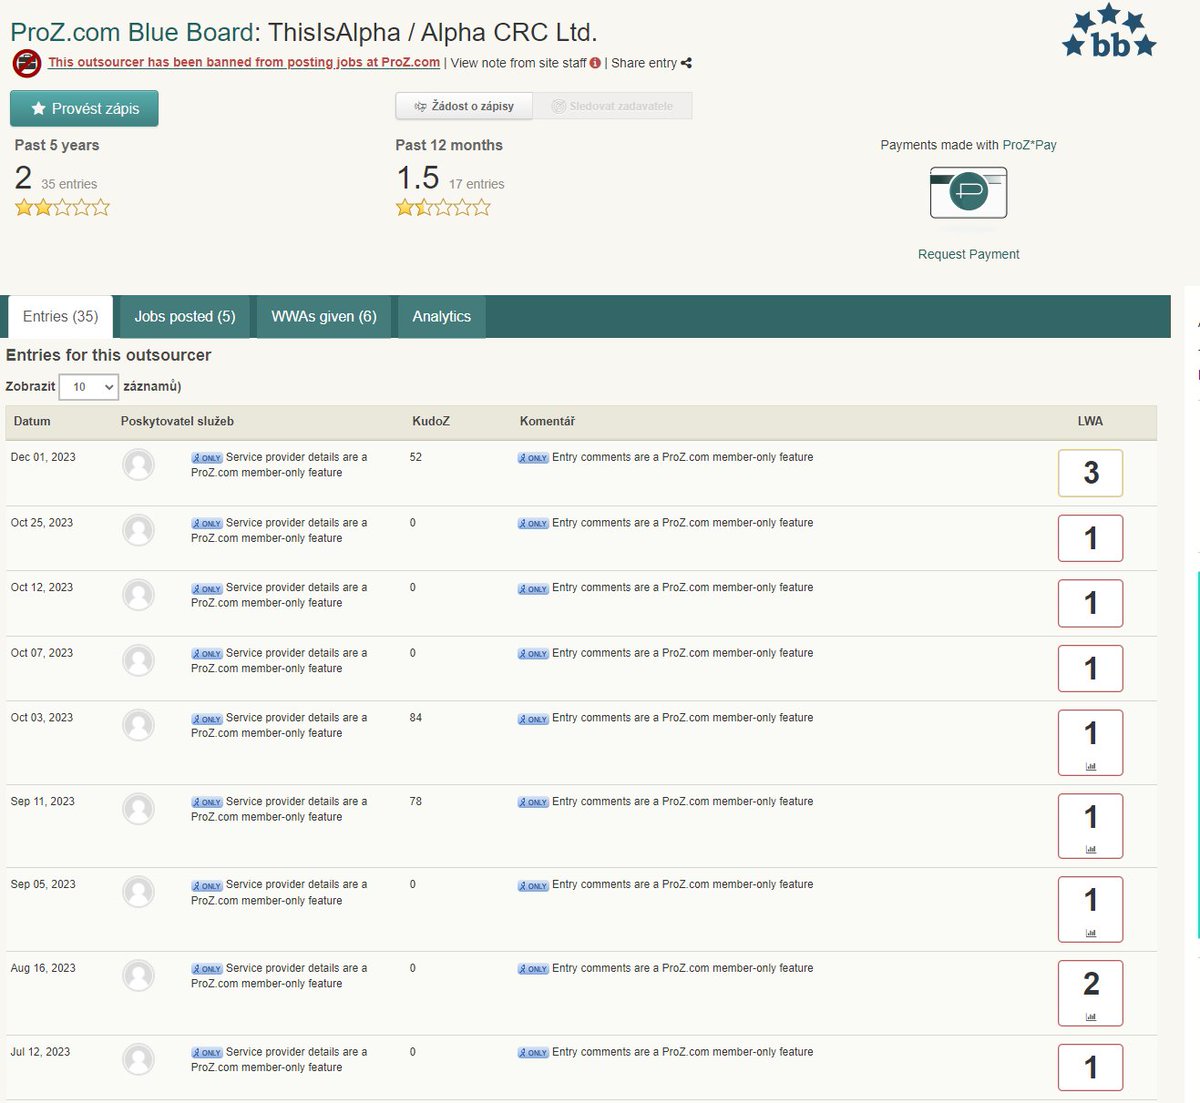The height and width of the screenshot is (1103, 1200).
Task: Click the banned outsourcer warning icon
Action: pyautogui.click(x=27, y=63)
